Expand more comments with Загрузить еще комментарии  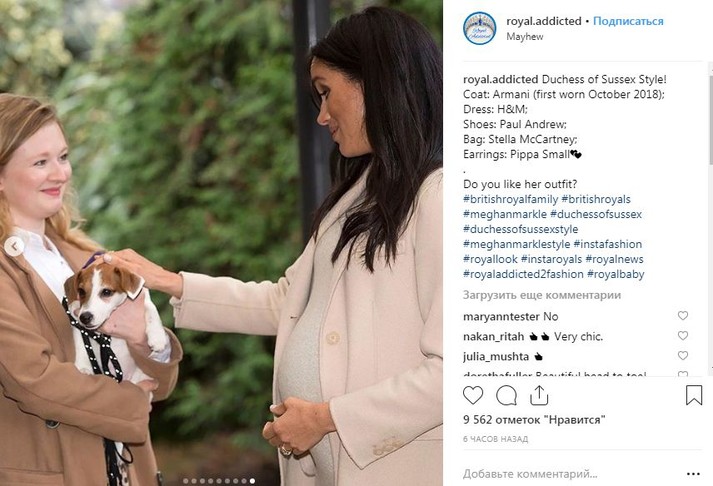(x=542, y=295)
